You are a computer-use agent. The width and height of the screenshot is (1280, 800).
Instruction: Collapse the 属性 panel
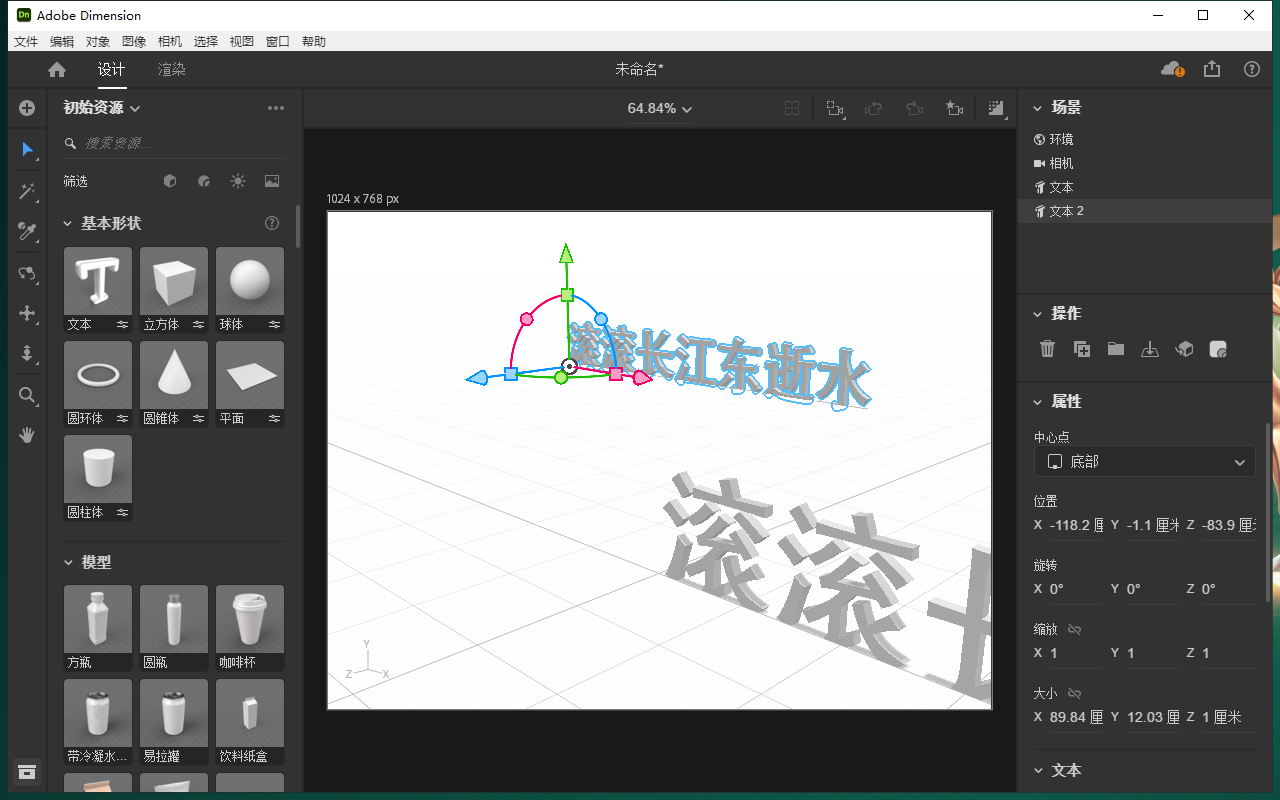point(1037,402)
